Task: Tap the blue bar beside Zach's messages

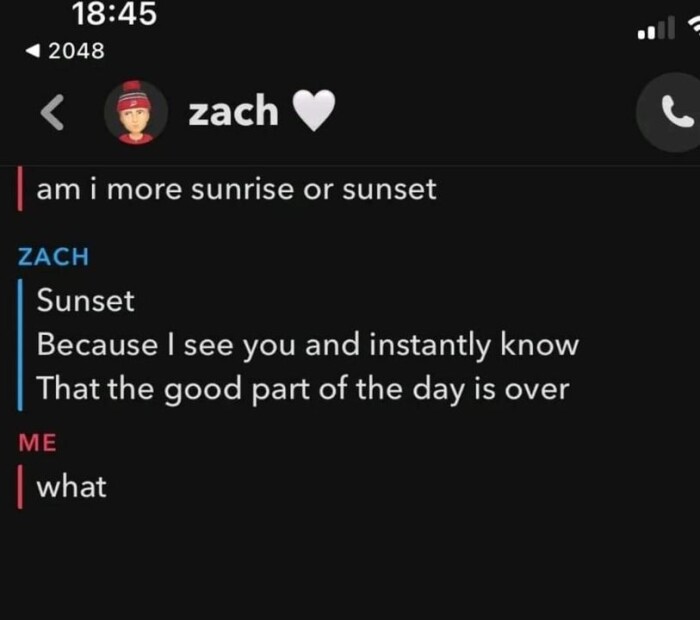Action: coord(21,344)
